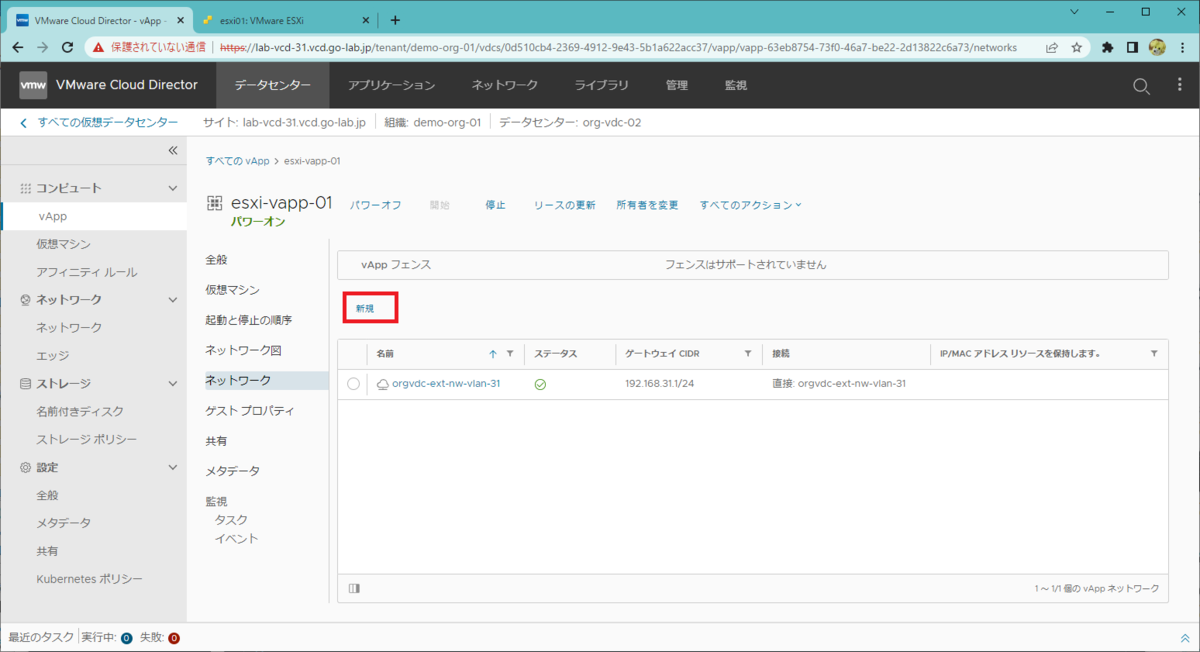Click the green status check for orgvdc-ext-nw-vlan-31

[x=540, y=384]
